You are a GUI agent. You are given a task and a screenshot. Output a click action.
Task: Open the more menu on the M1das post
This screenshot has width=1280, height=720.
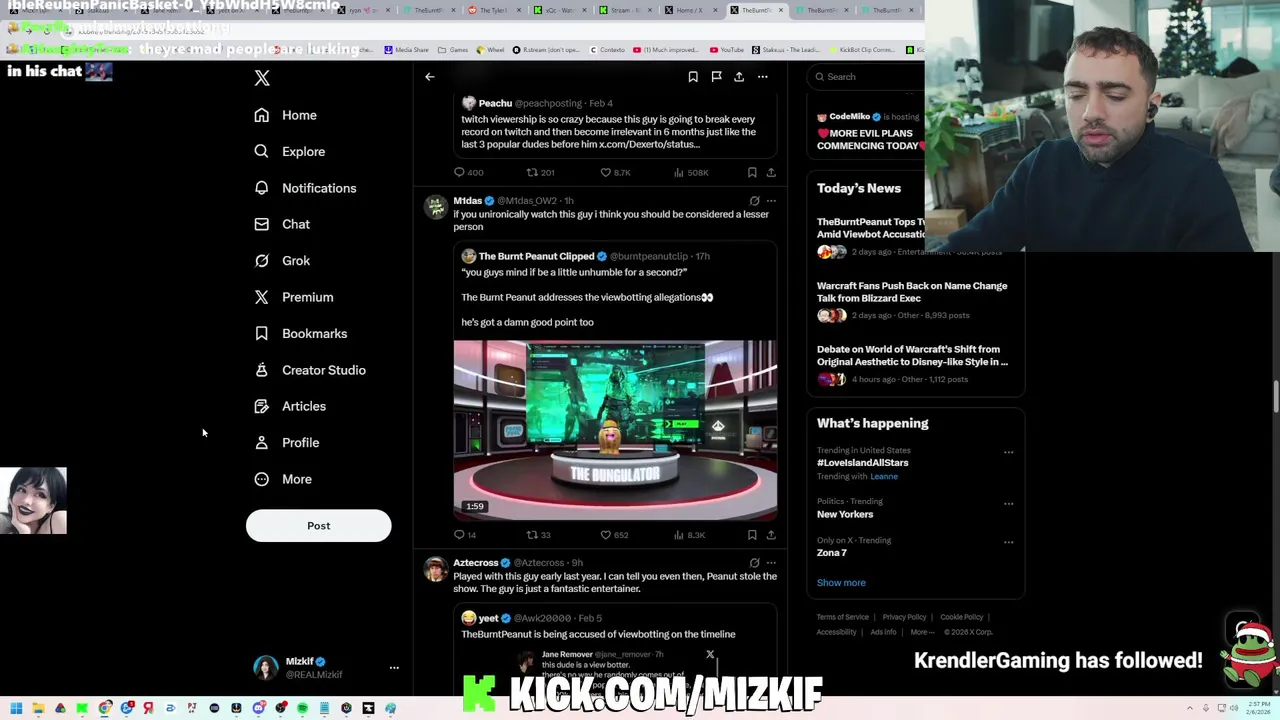point(771,201)
